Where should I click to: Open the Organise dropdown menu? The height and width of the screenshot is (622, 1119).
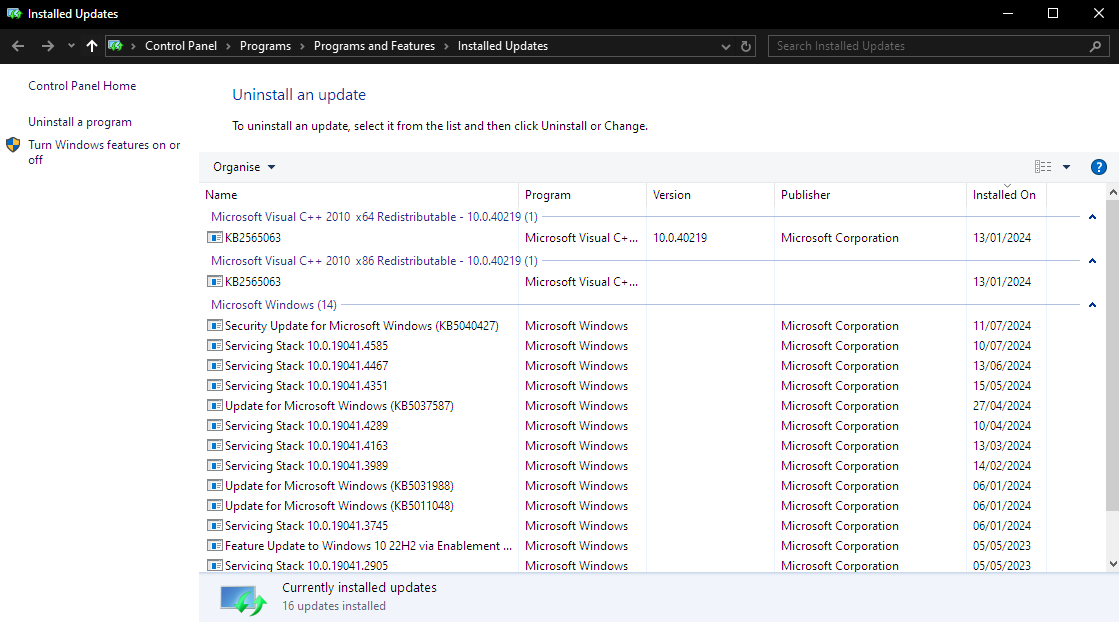[244, 167]
